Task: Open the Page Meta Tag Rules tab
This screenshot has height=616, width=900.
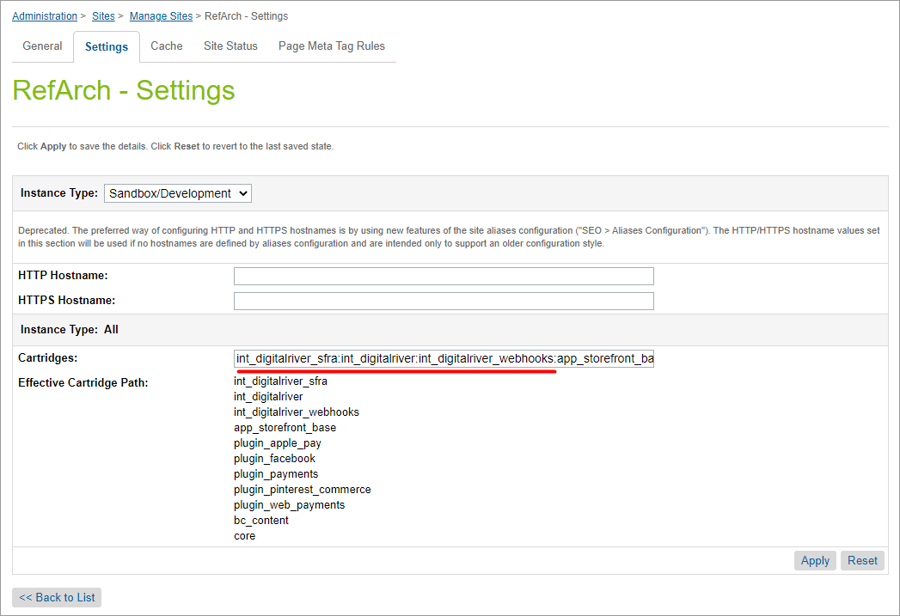Action: [331, 46]
